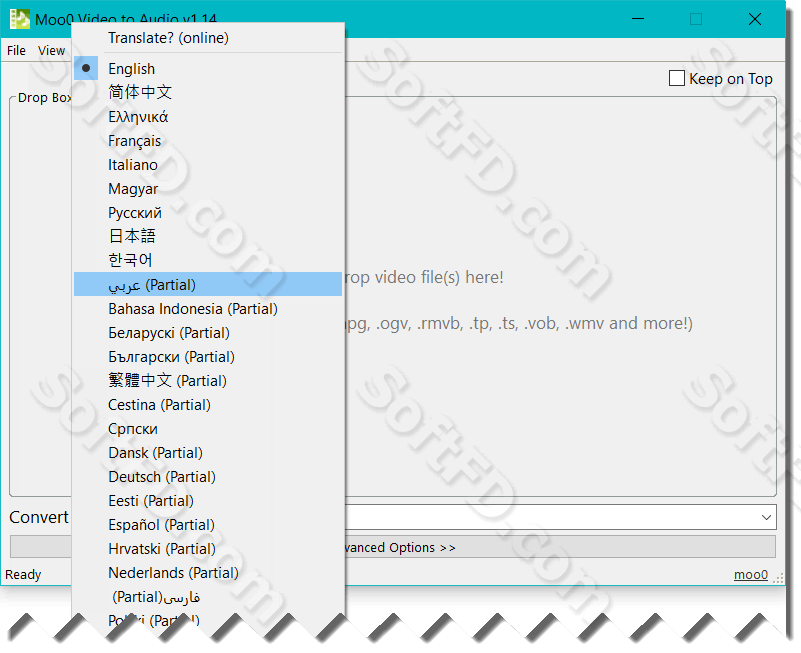This screenshot has width=801, height=653.
Task: Open the moo0 website link
Action: click(x=750, y=575)
